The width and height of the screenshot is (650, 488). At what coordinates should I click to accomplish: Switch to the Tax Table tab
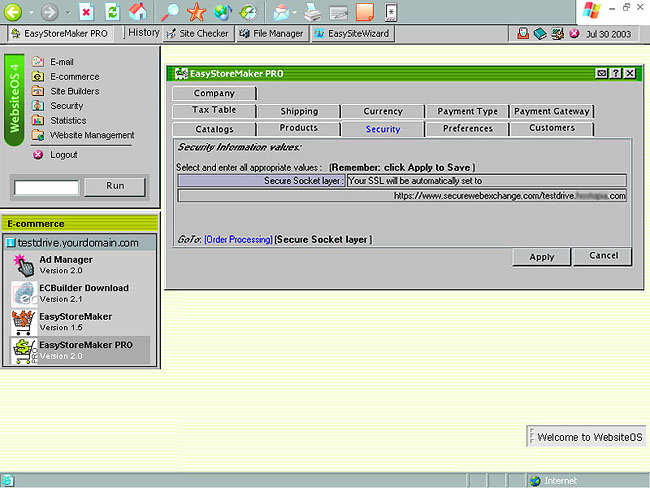[x=214, y=111]
